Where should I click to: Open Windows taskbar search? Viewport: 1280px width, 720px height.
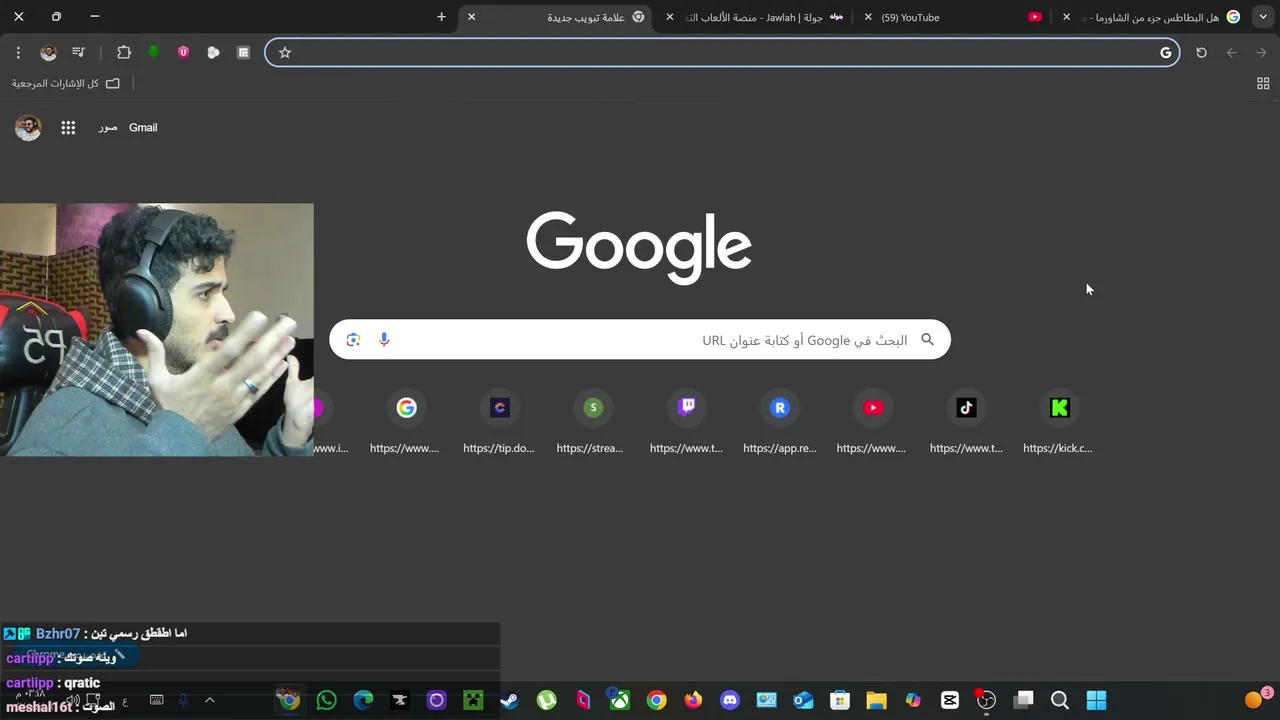tap(1060, 700)
